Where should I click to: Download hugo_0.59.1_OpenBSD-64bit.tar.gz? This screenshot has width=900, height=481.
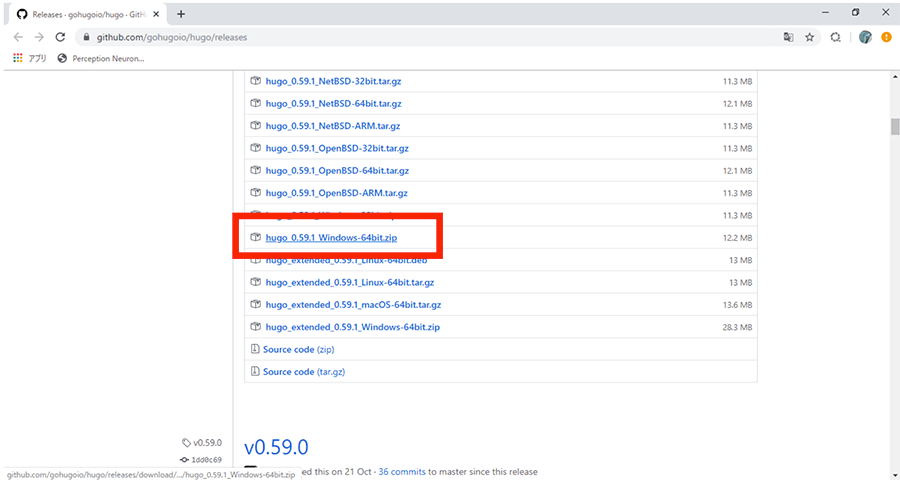(337, 171)
